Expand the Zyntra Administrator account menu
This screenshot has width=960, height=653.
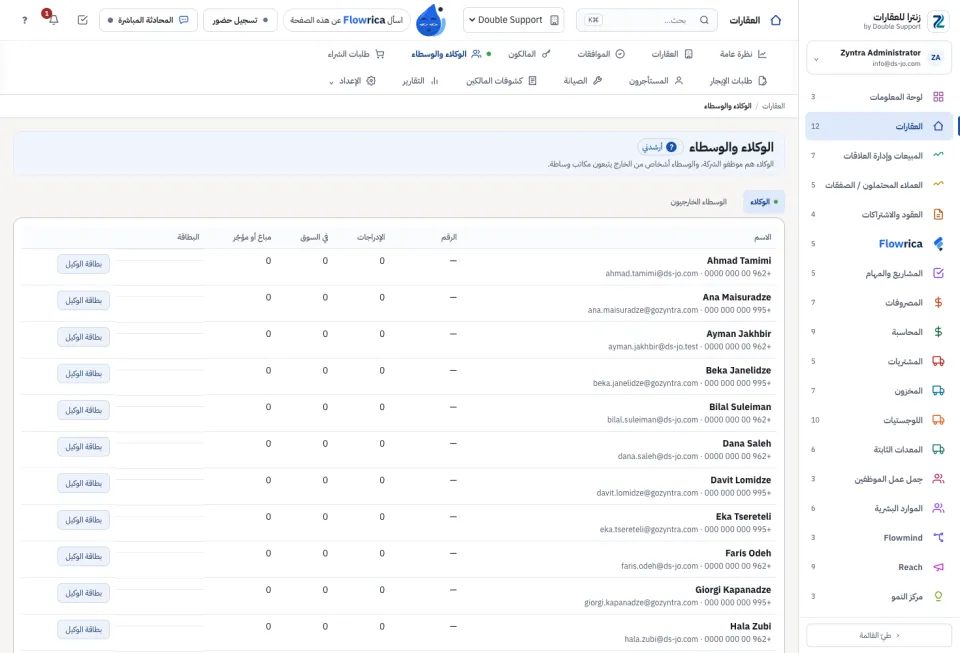[x=879, y=58]
